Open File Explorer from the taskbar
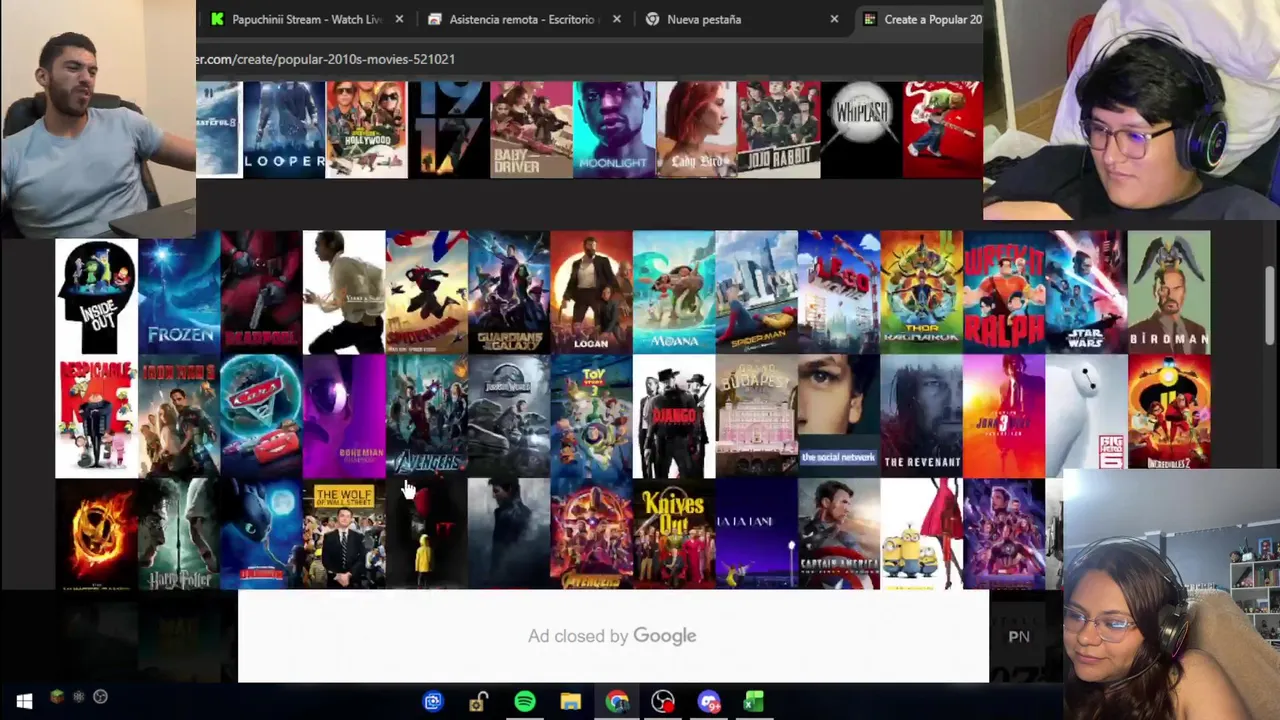Screen dimensions: 1280x720 click(571, 702)
